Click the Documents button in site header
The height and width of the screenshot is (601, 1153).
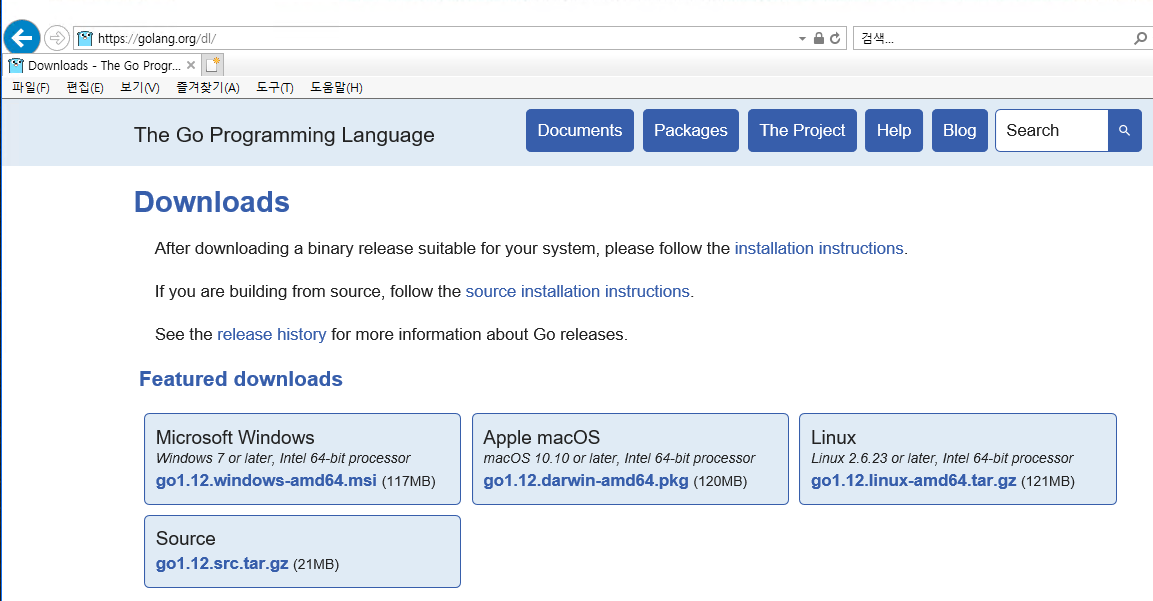(x=580, y=131)
